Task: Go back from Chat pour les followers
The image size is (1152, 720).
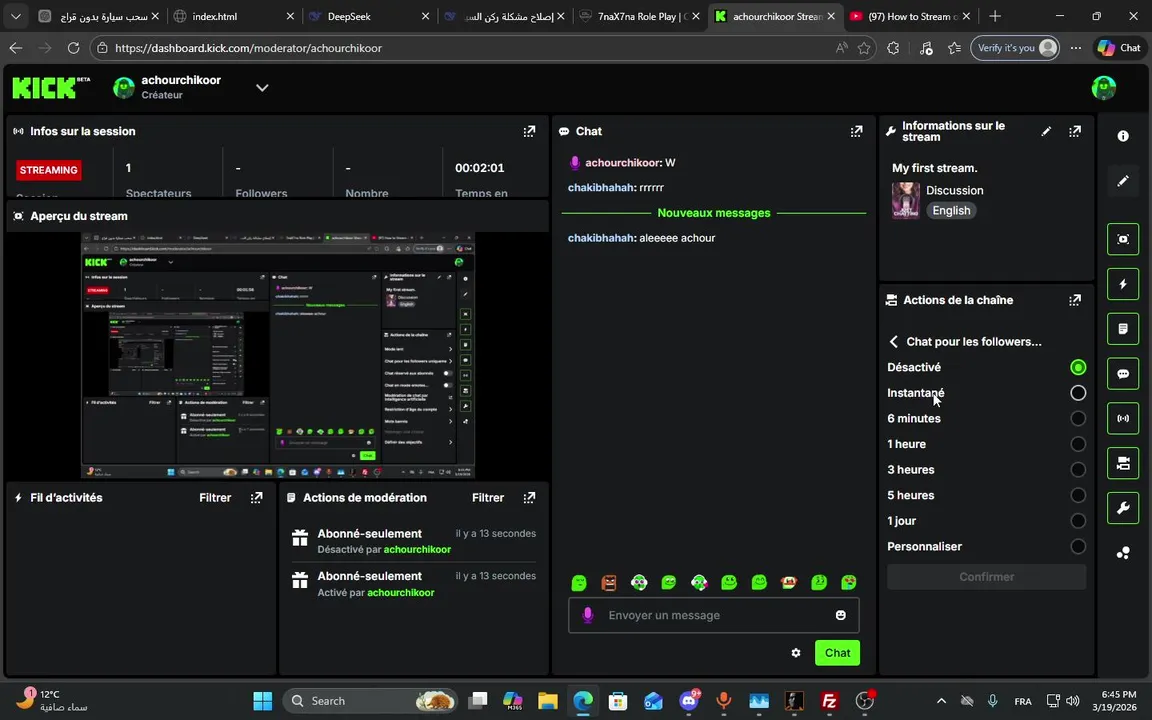Action: [893, 342]
